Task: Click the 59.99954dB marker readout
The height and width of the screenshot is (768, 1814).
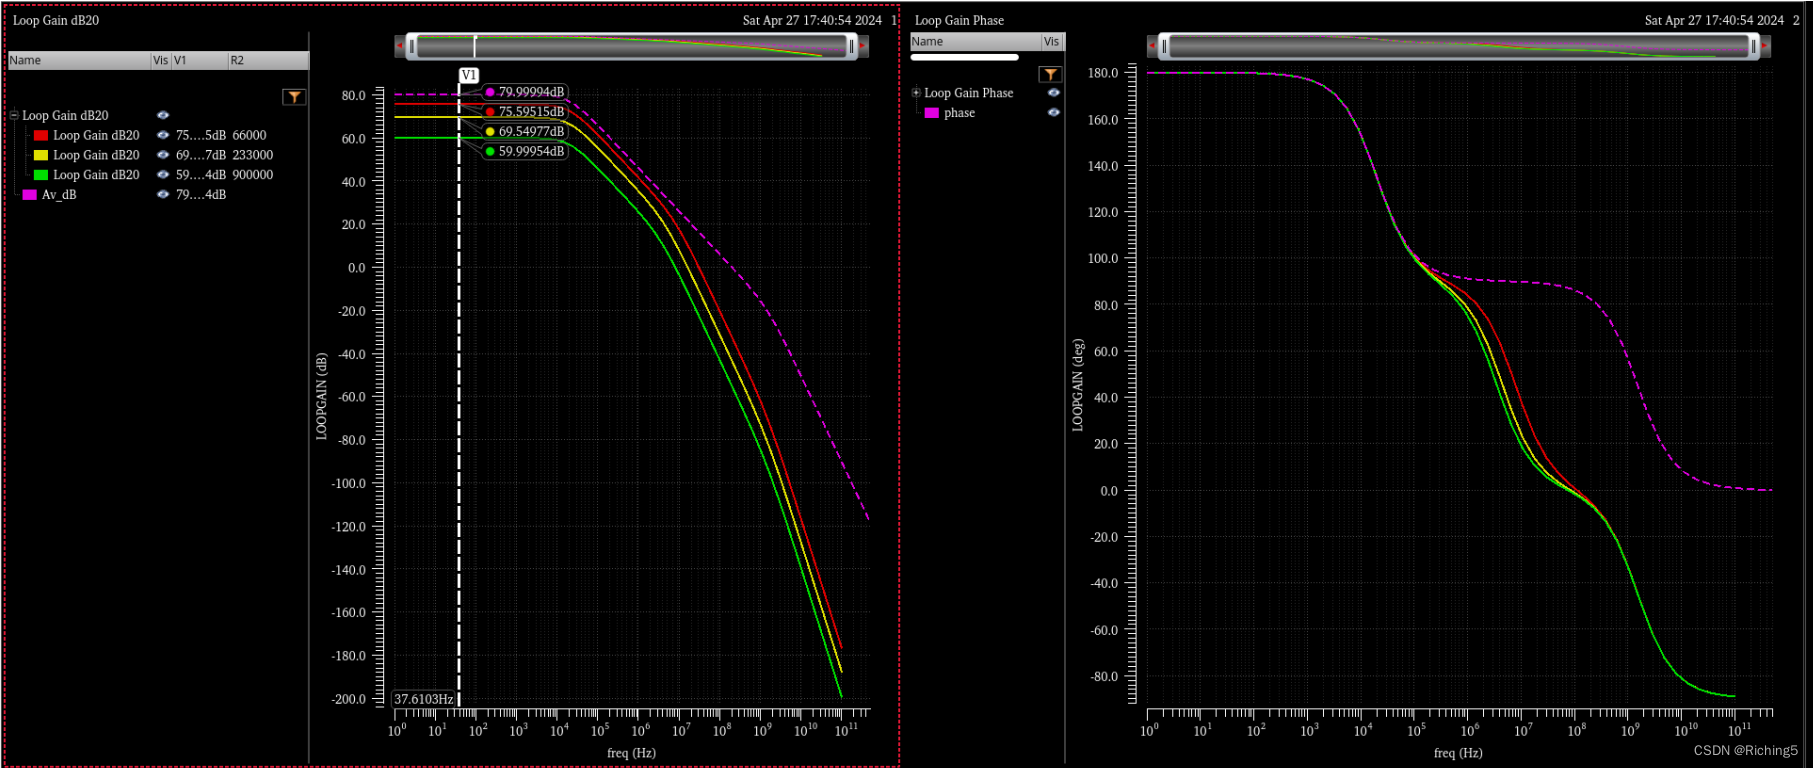Action: coord(525,151)
